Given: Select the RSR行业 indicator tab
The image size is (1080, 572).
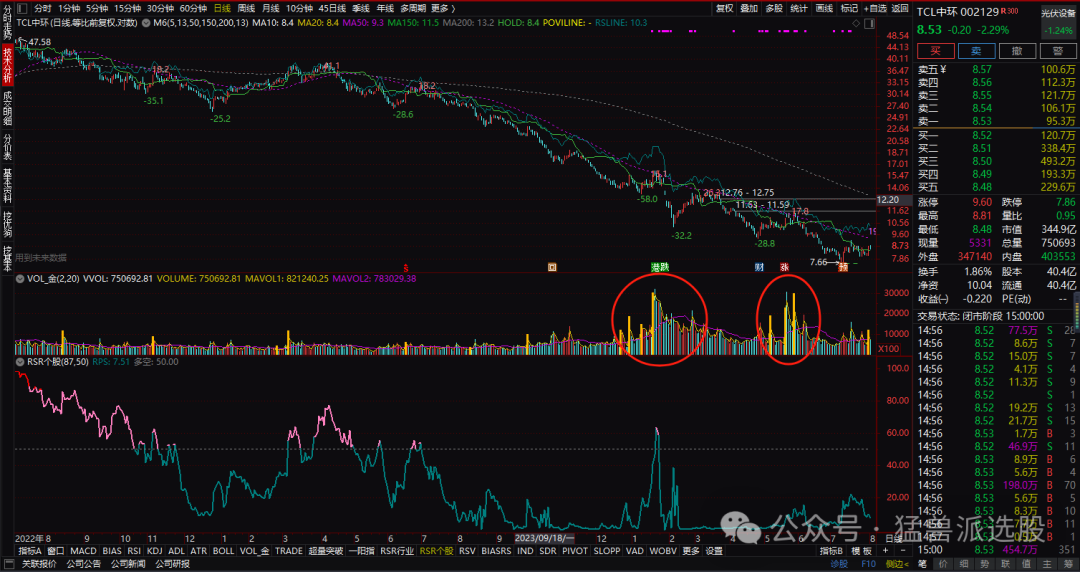Looking at the screenshot, I should [x=397, y=551].
